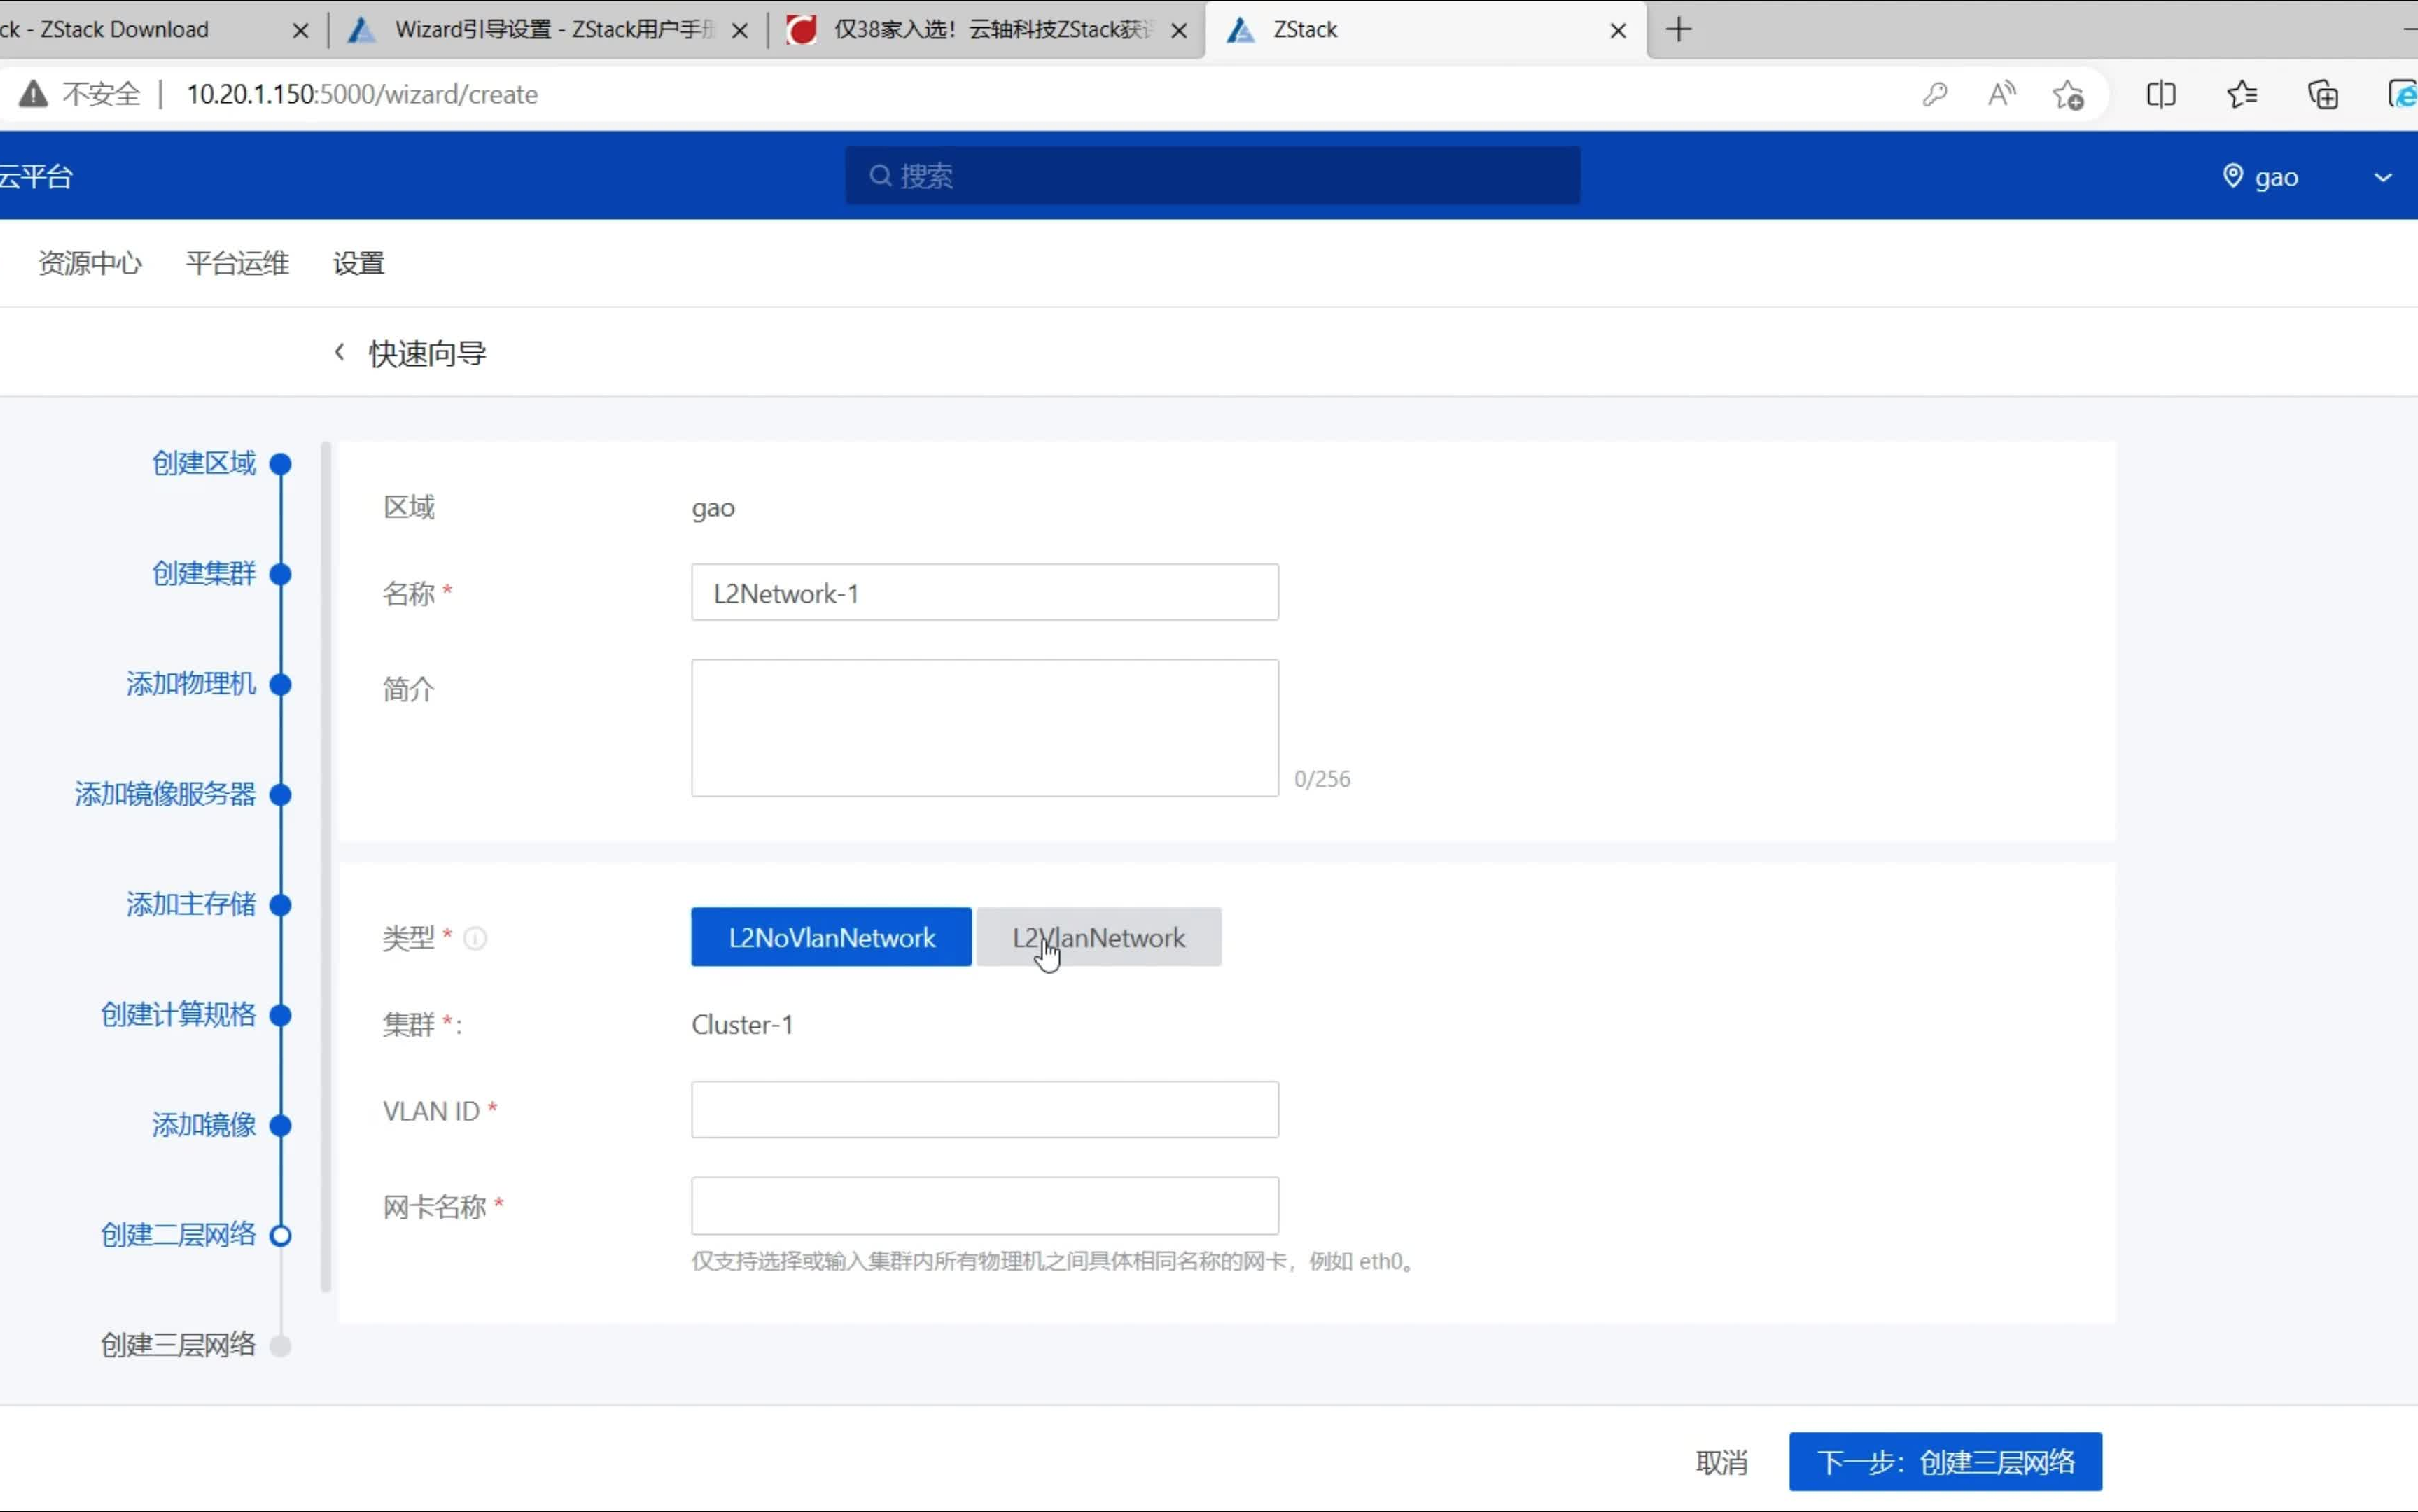Viewport: 2418px width, 1512px height.
Task: Open the zone location picker for gao
Action: coord(2234,176)
